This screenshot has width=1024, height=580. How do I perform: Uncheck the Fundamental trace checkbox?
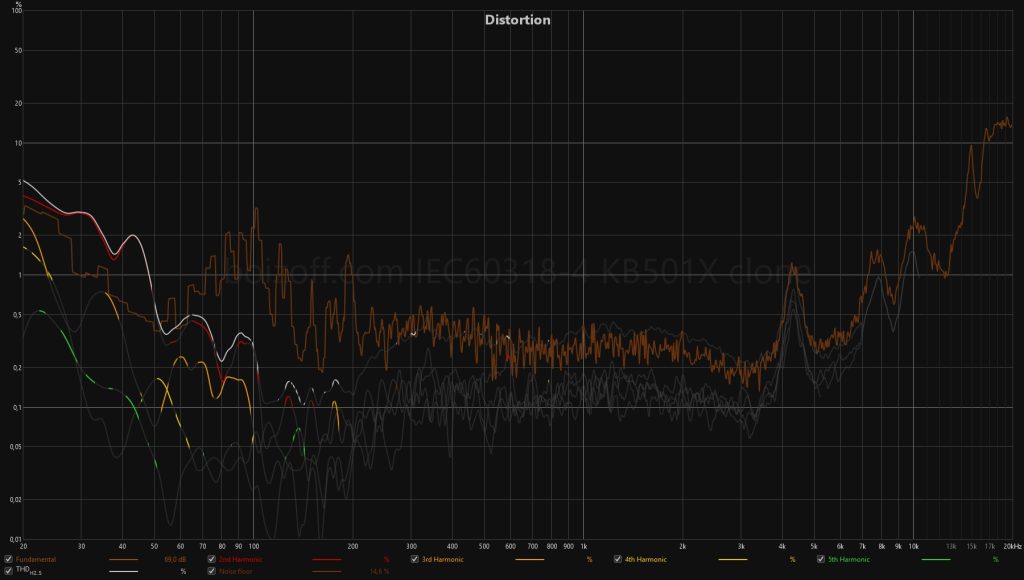(8, 559)
